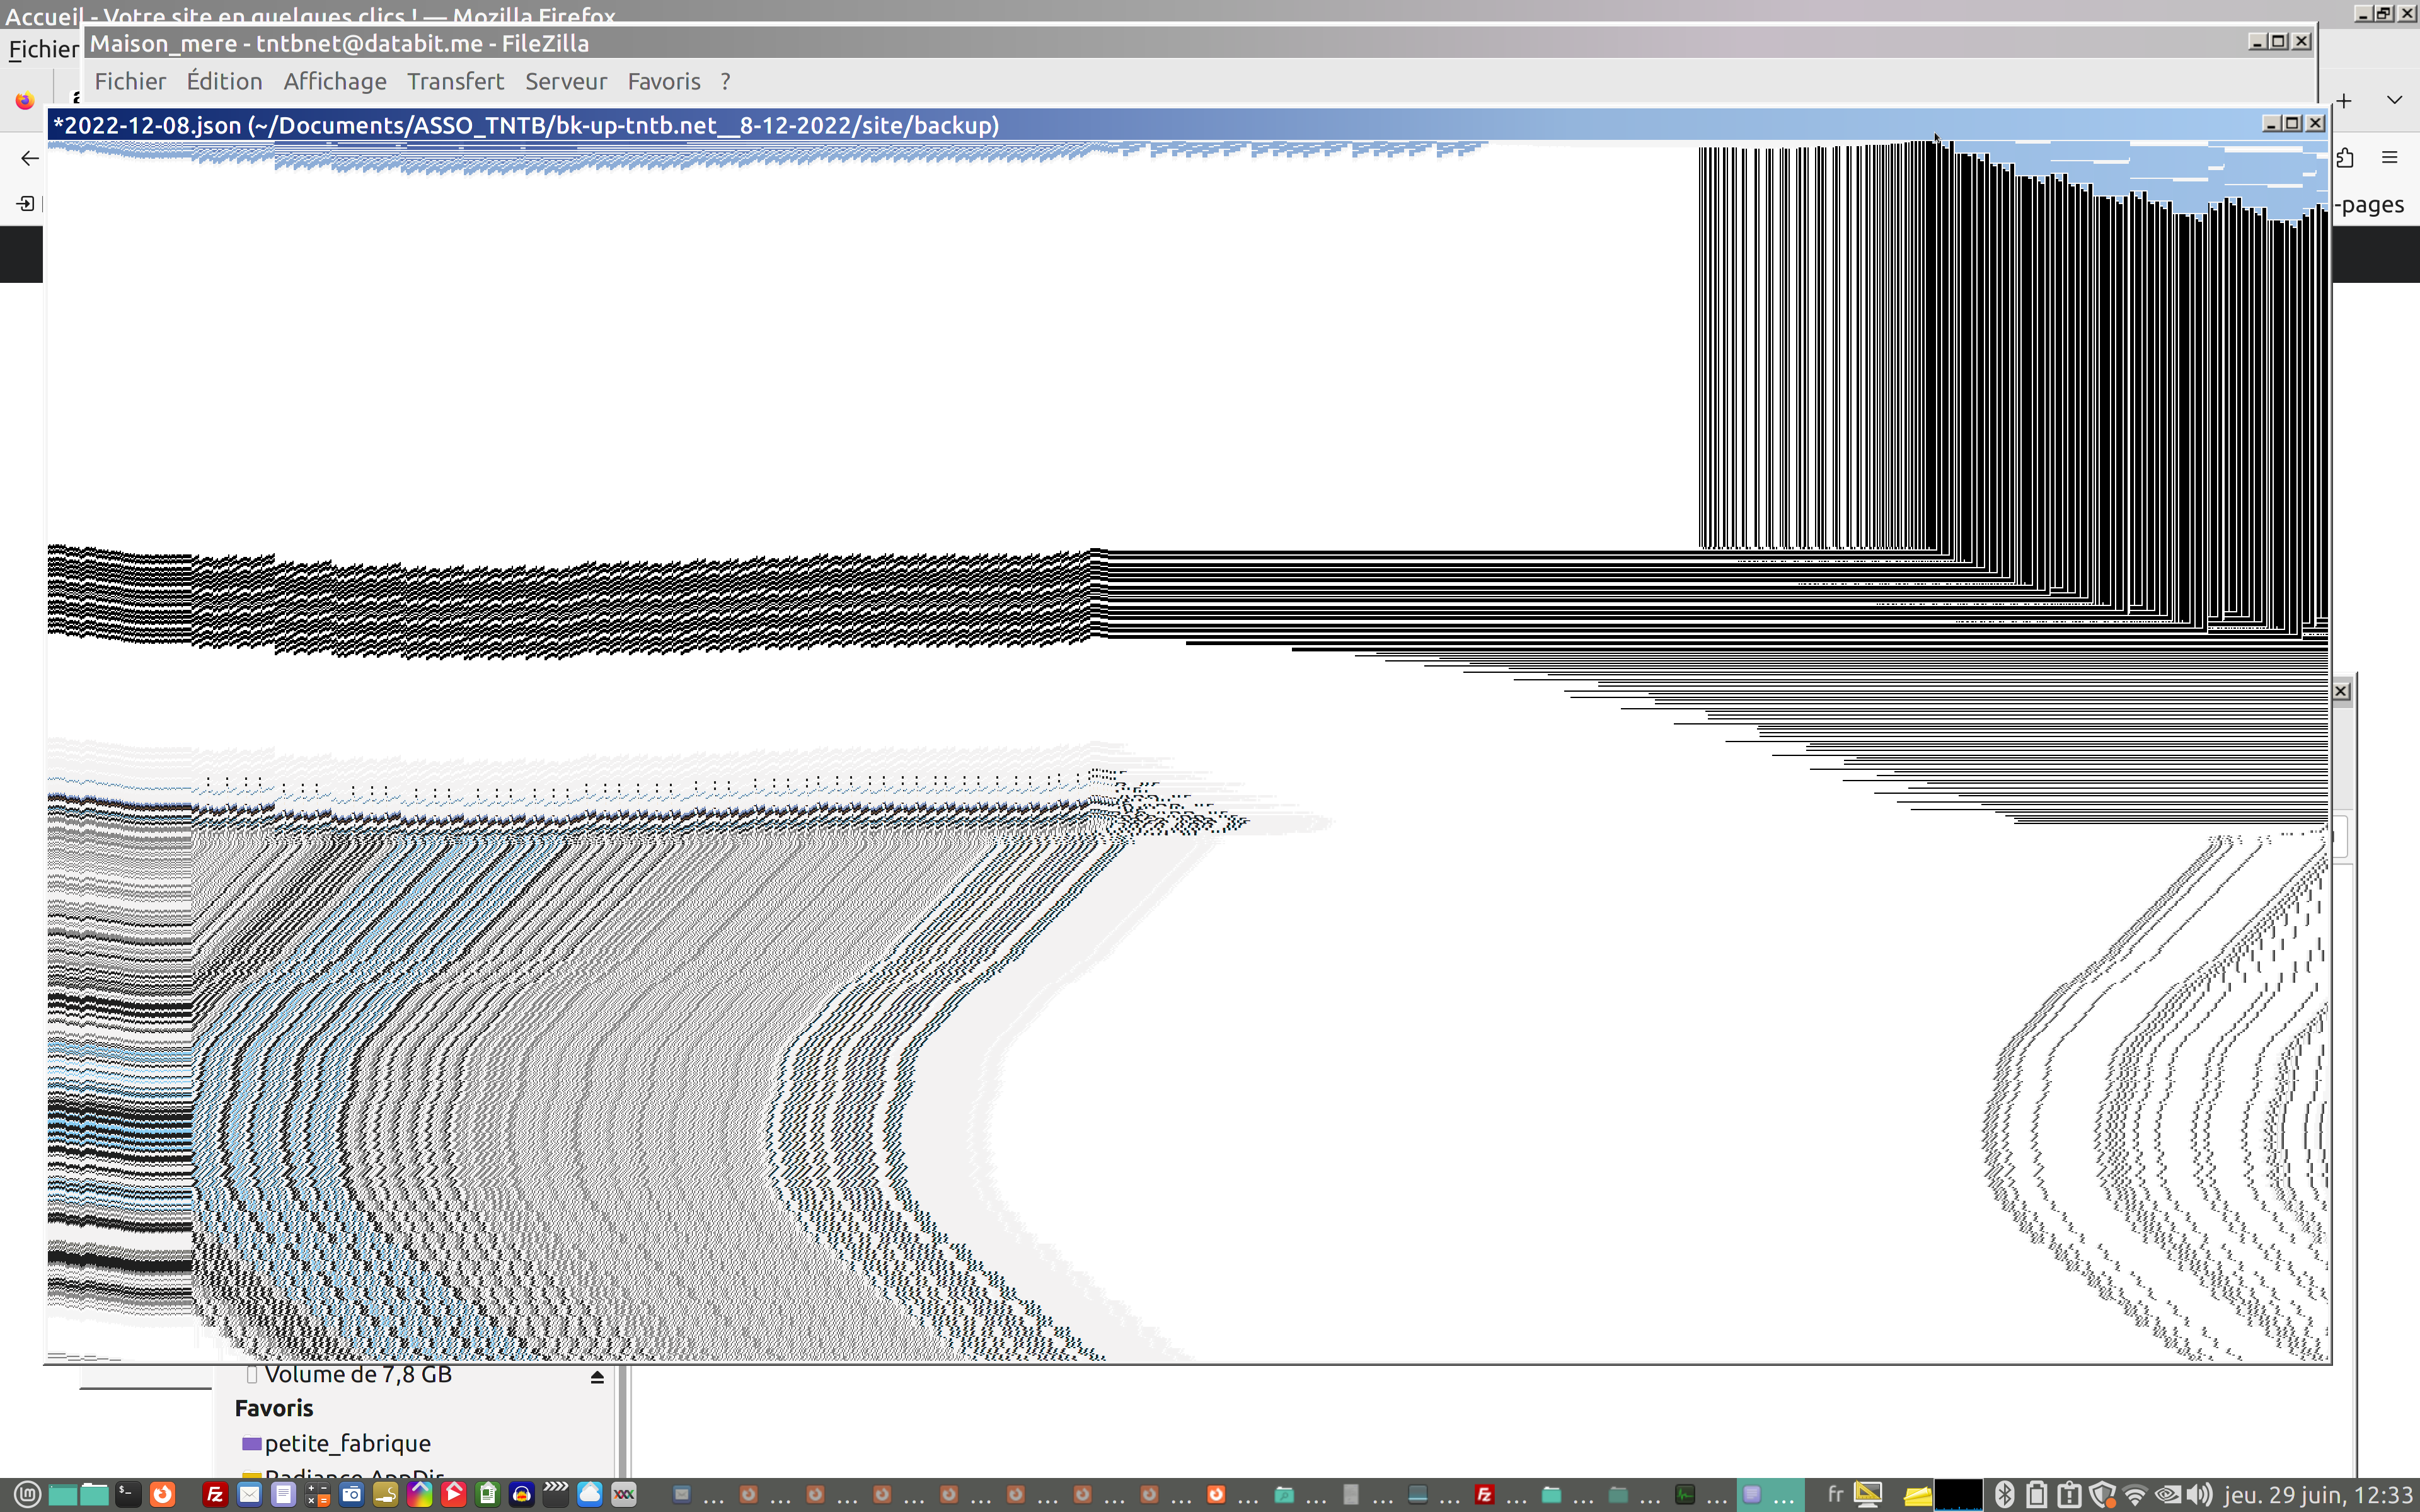2420x1512 pixels.
Task: Open the volume control tray icon
Action: point(2198,1495)
